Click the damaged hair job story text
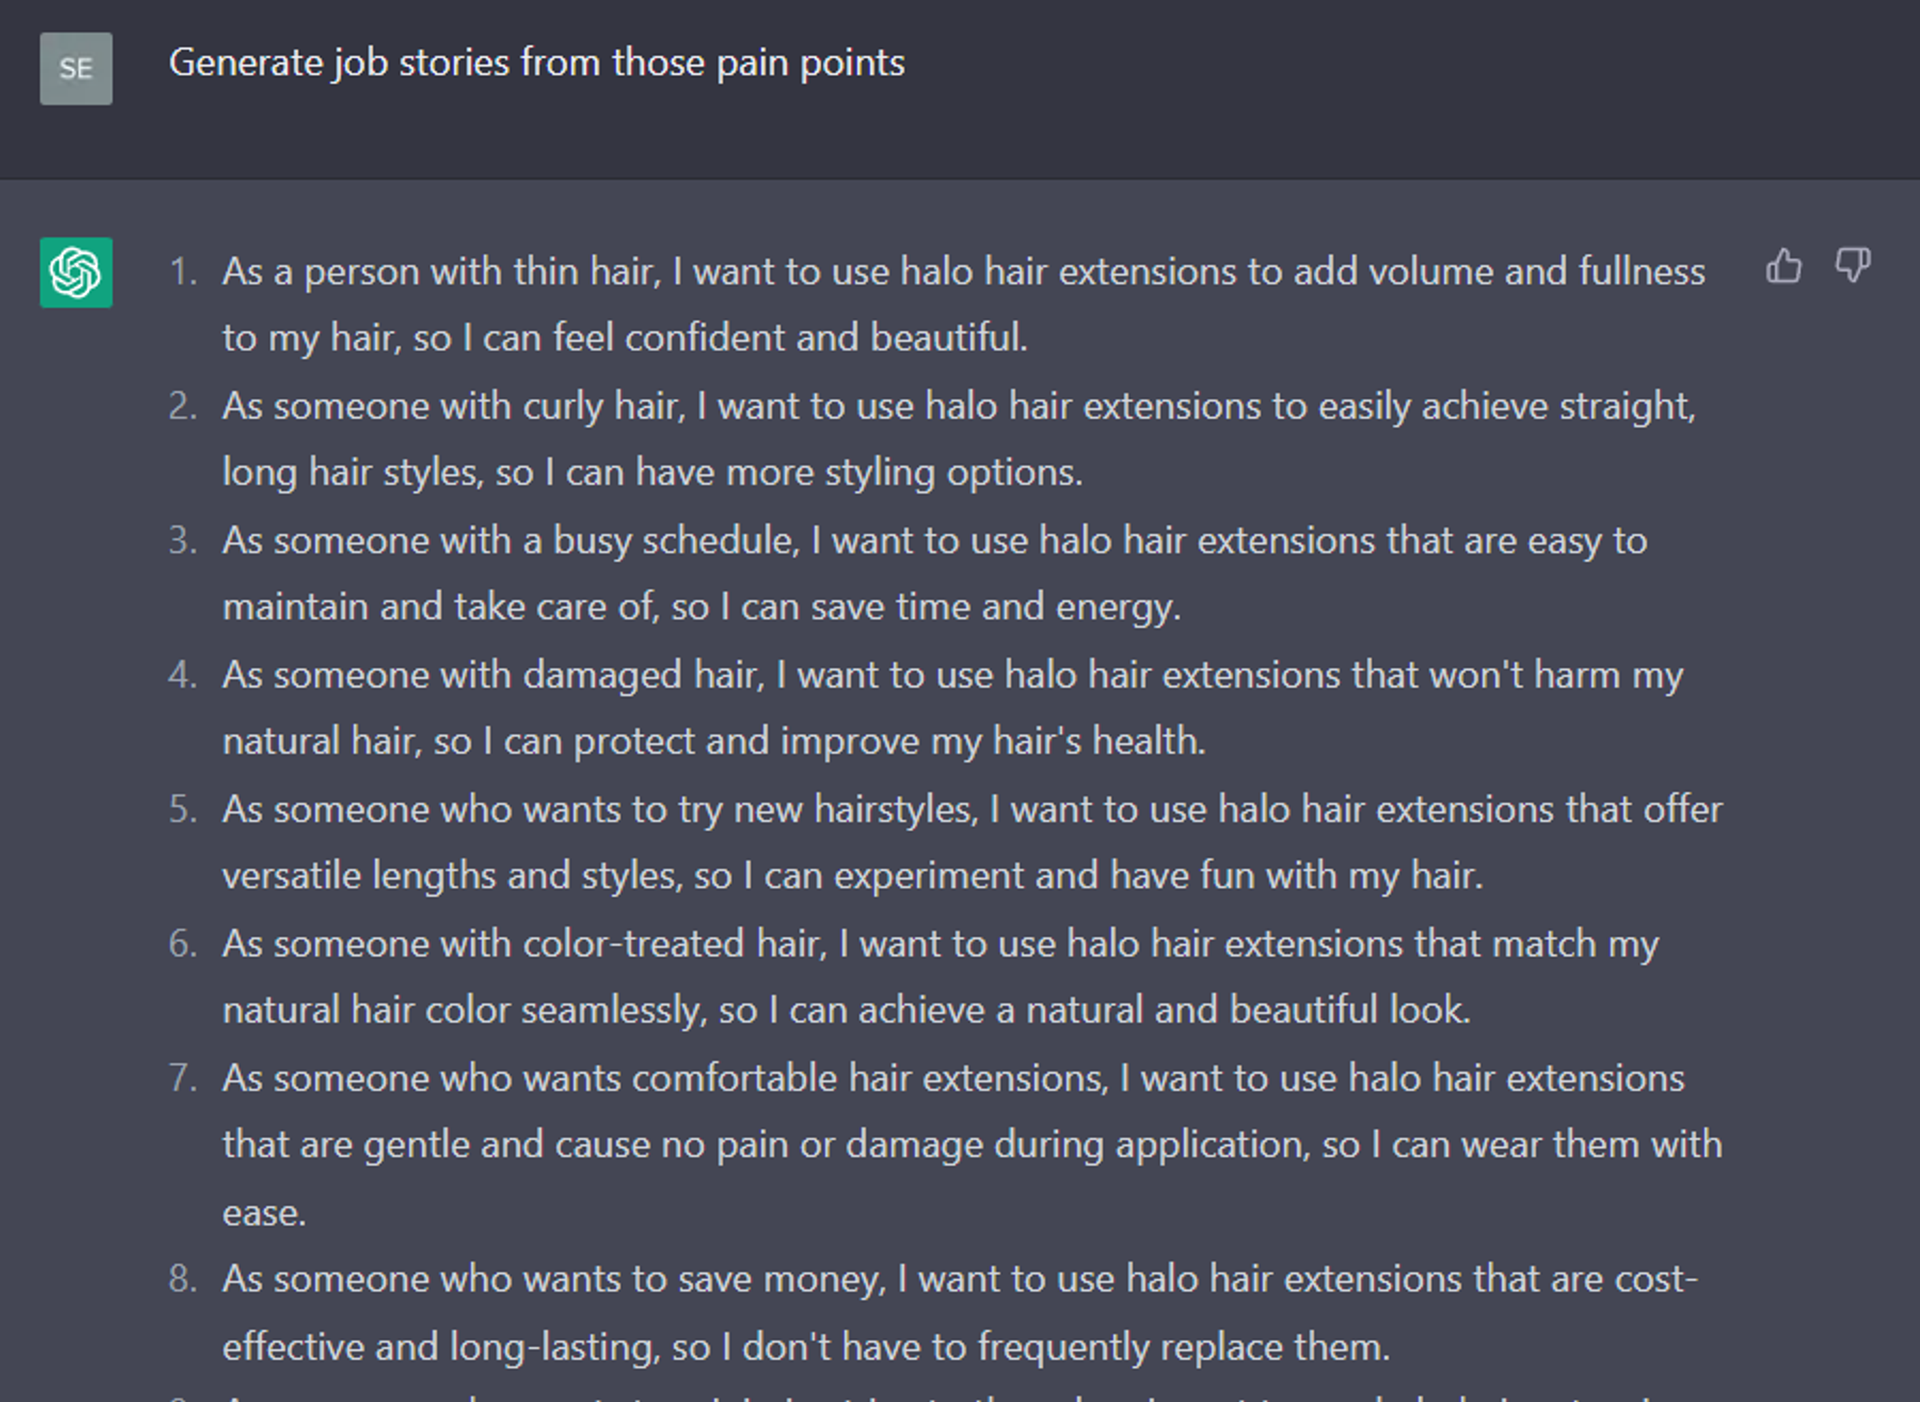 (953, 707)
